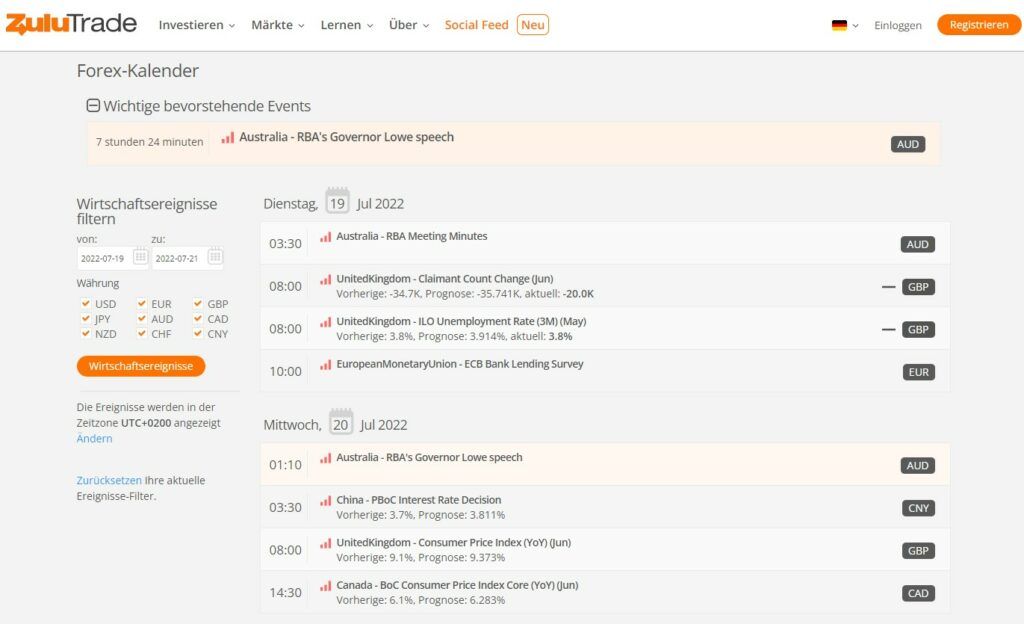
Task: Open the 'zu' date calendar picker icon
Action: click(215, 257)
